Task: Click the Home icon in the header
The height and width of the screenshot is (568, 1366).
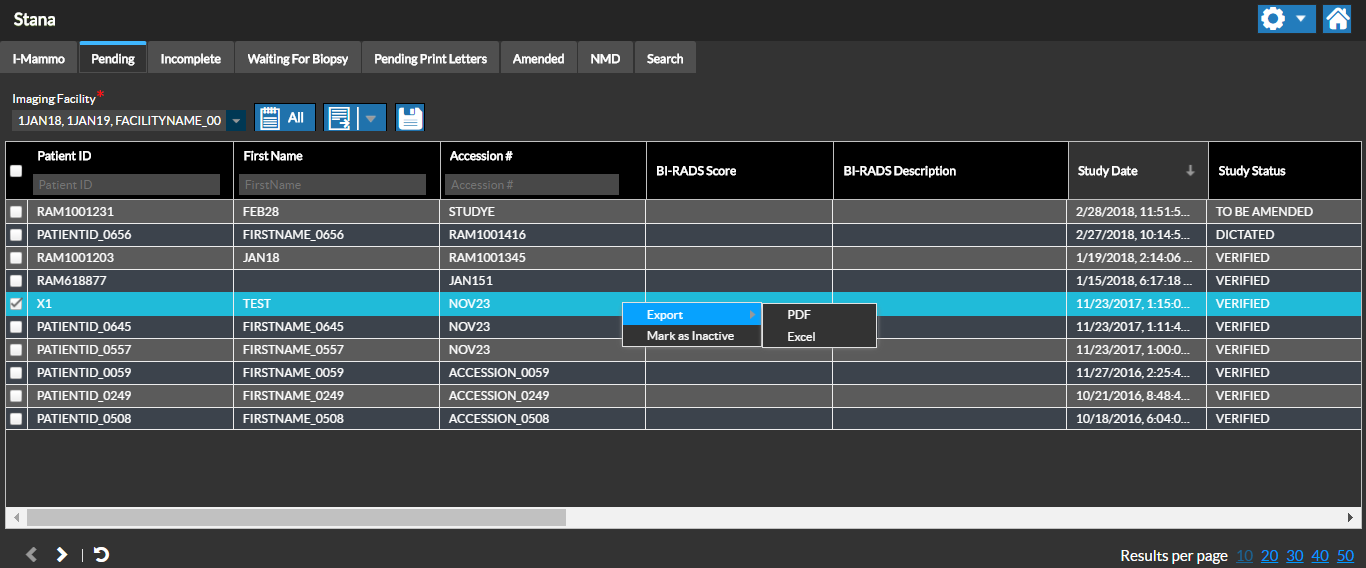Action: 1337,19
